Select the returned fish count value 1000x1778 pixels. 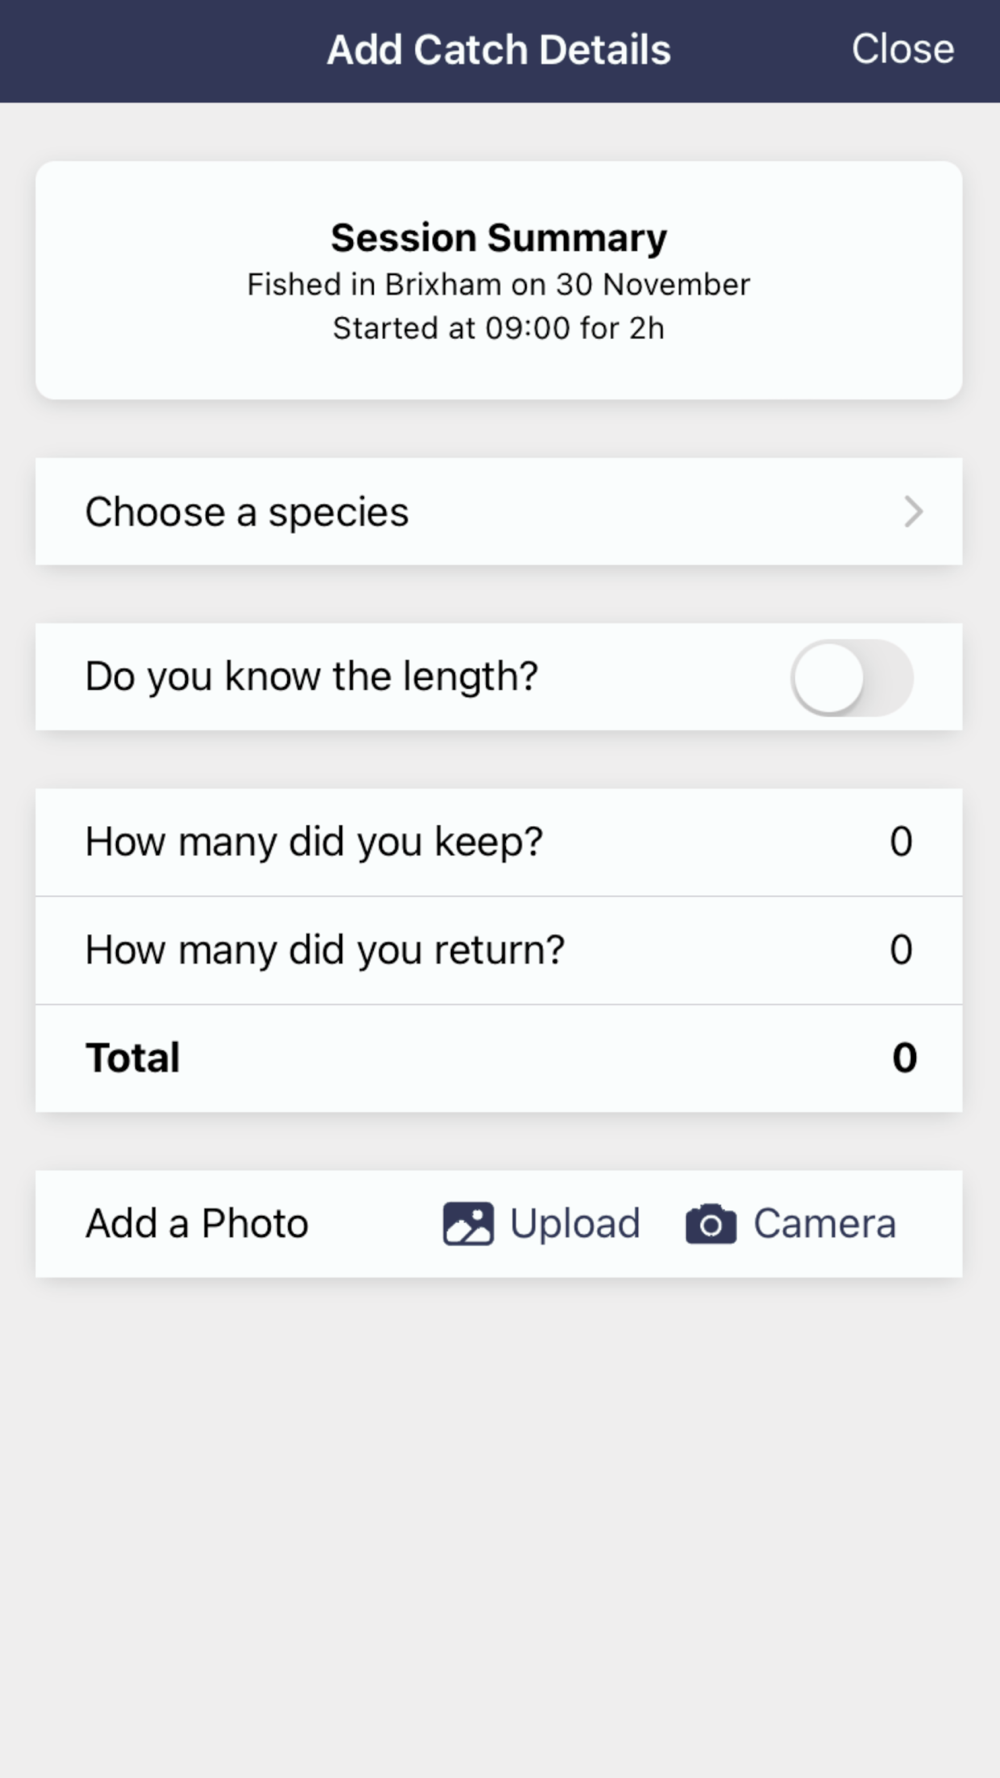(x=901, y=950)
